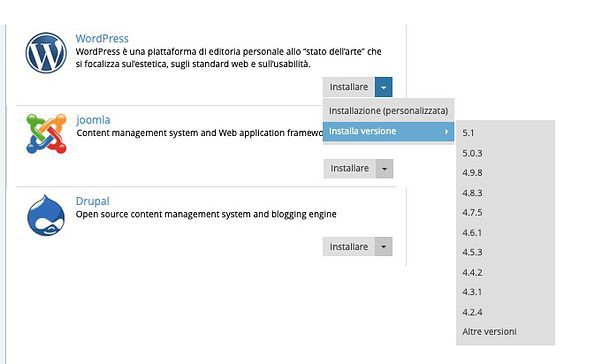Screen dimensions: 610x364
Task: Expand the Joomla install options arrow
Action: (384, 169)
